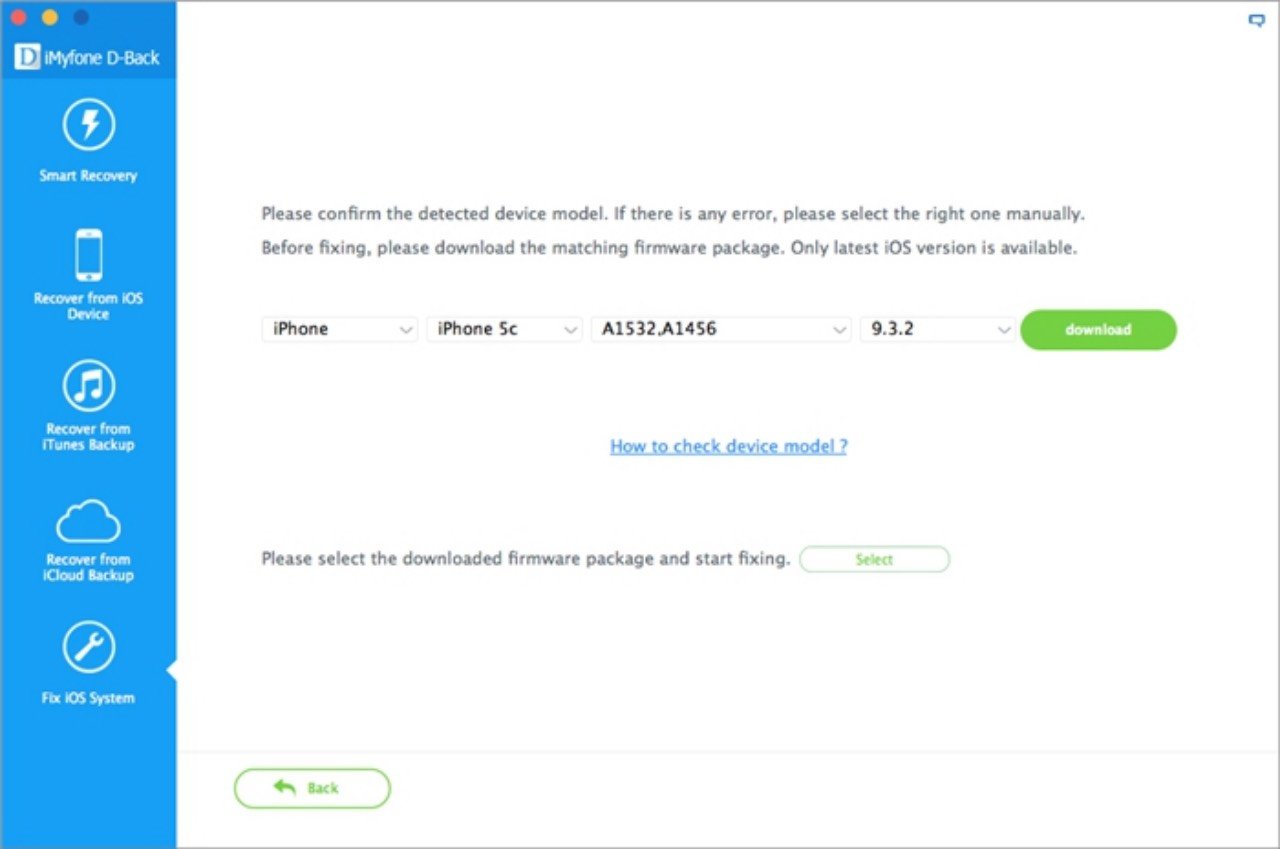
Task: Open the model number dropdown A1532,A1456
Action: click(x=721, y=329)
